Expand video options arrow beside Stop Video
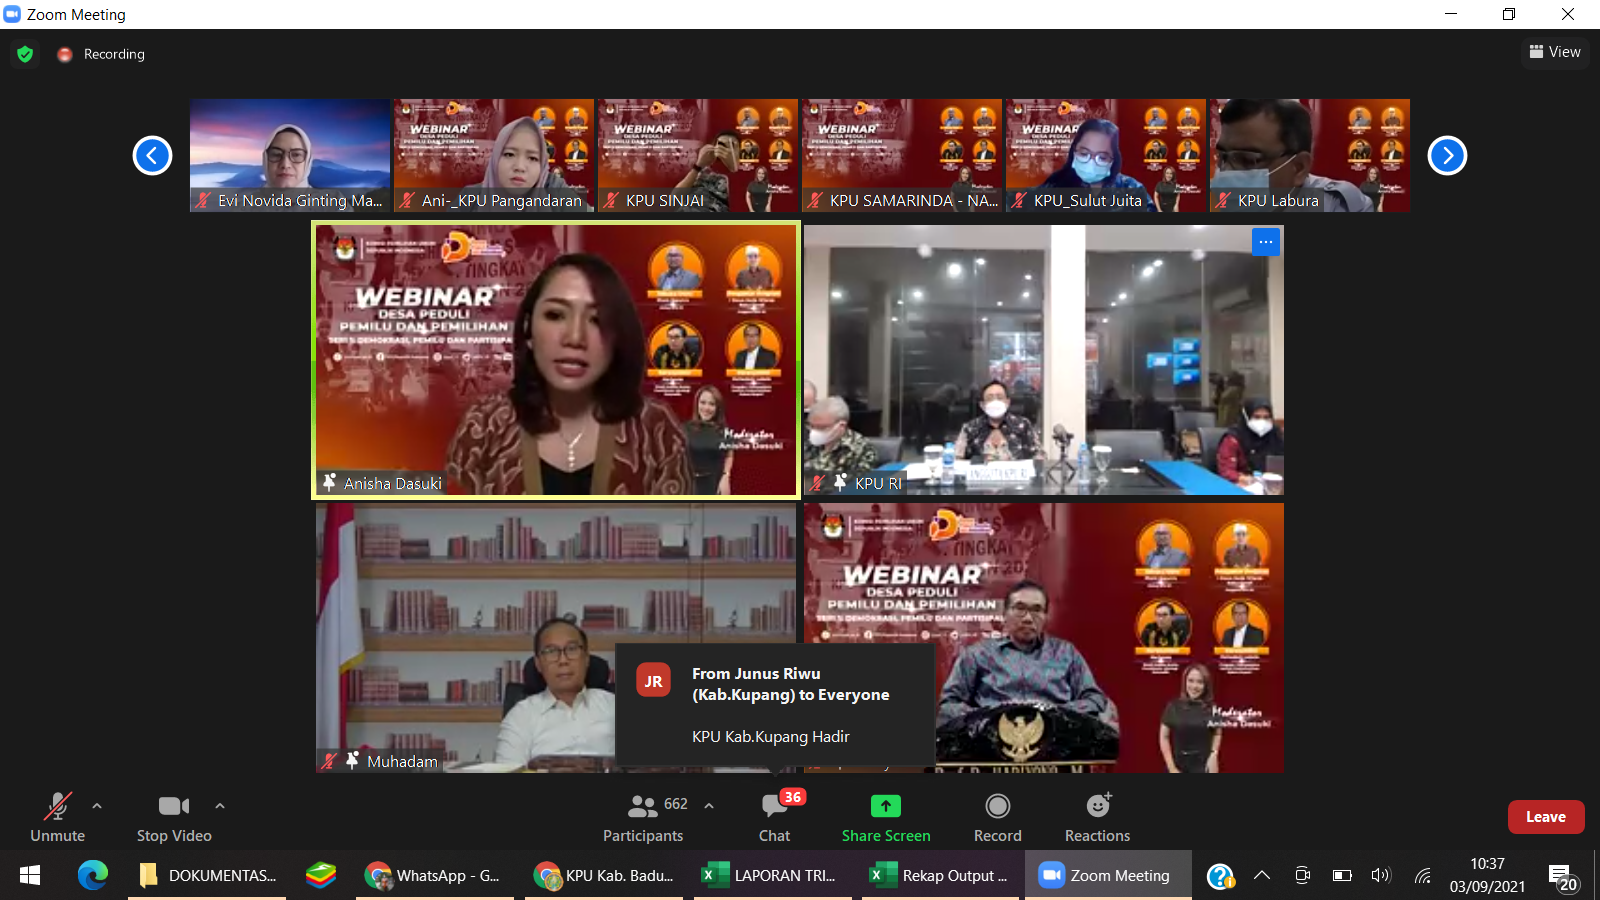 point(220,805)
